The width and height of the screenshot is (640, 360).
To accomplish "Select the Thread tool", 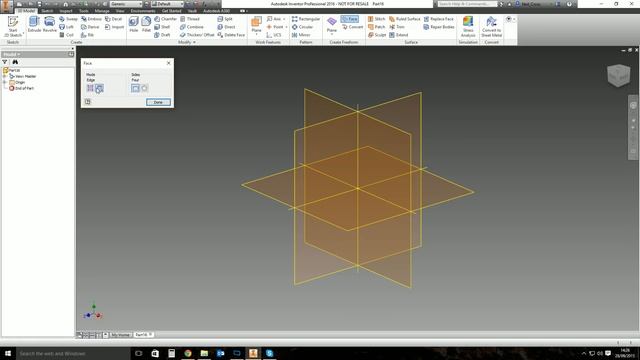I will pyautogui.click(x=190, y=19).
